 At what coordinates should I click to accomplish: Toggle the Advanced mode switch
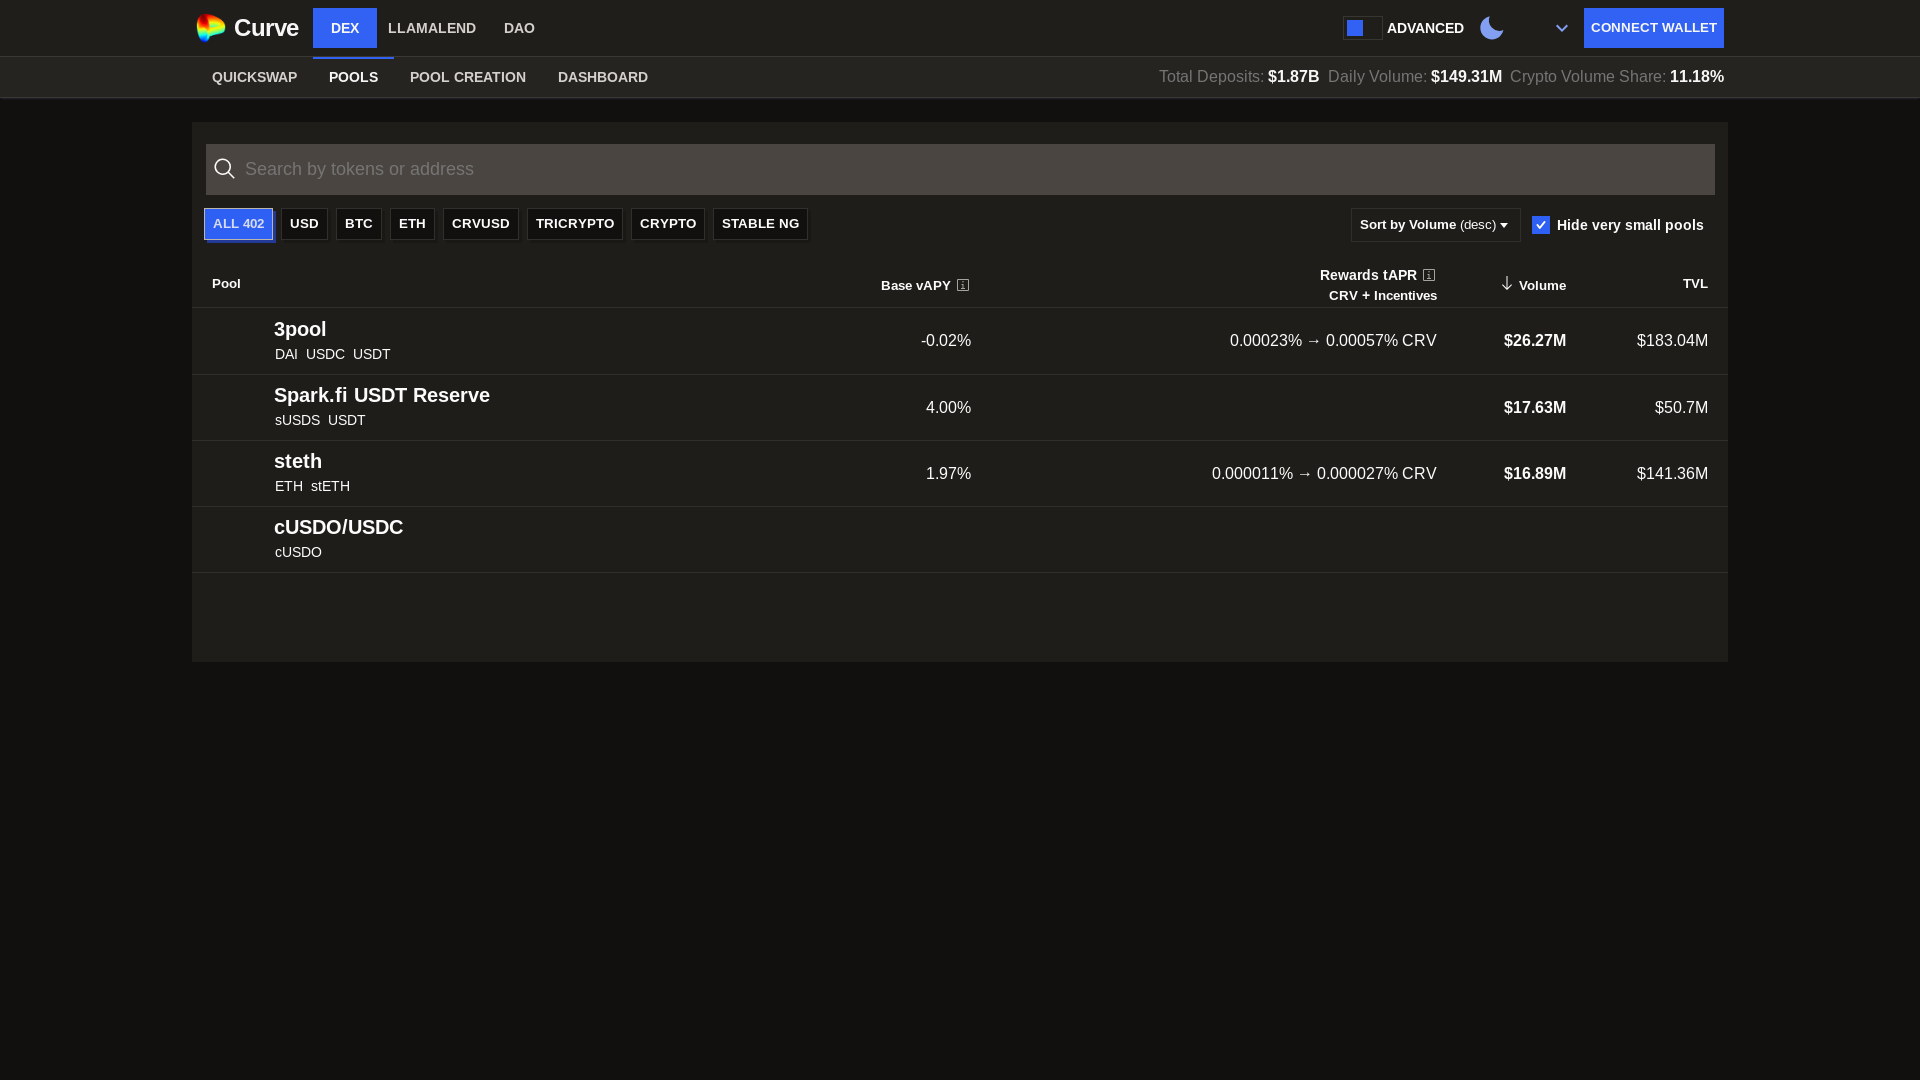[1362, 28]
